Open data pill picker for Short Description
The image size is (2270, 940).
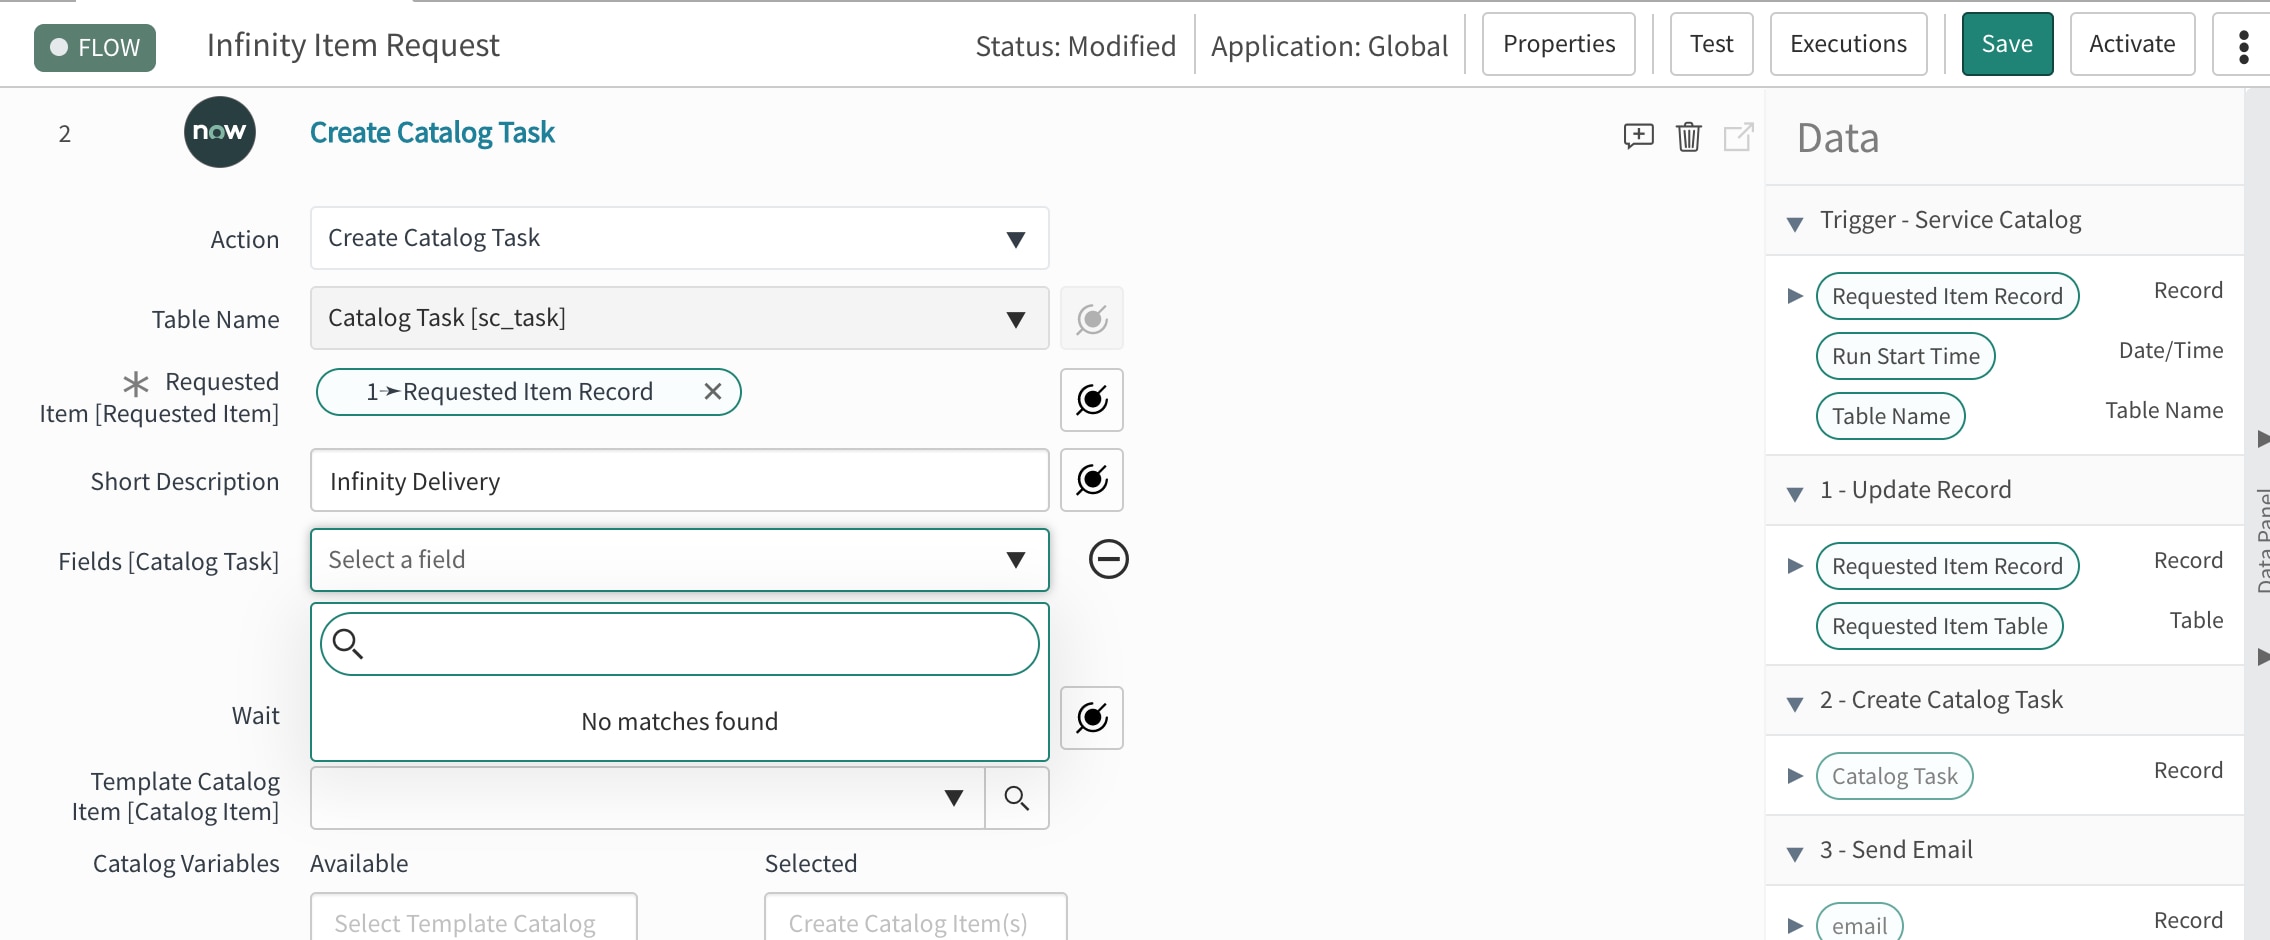(1092, 480)
